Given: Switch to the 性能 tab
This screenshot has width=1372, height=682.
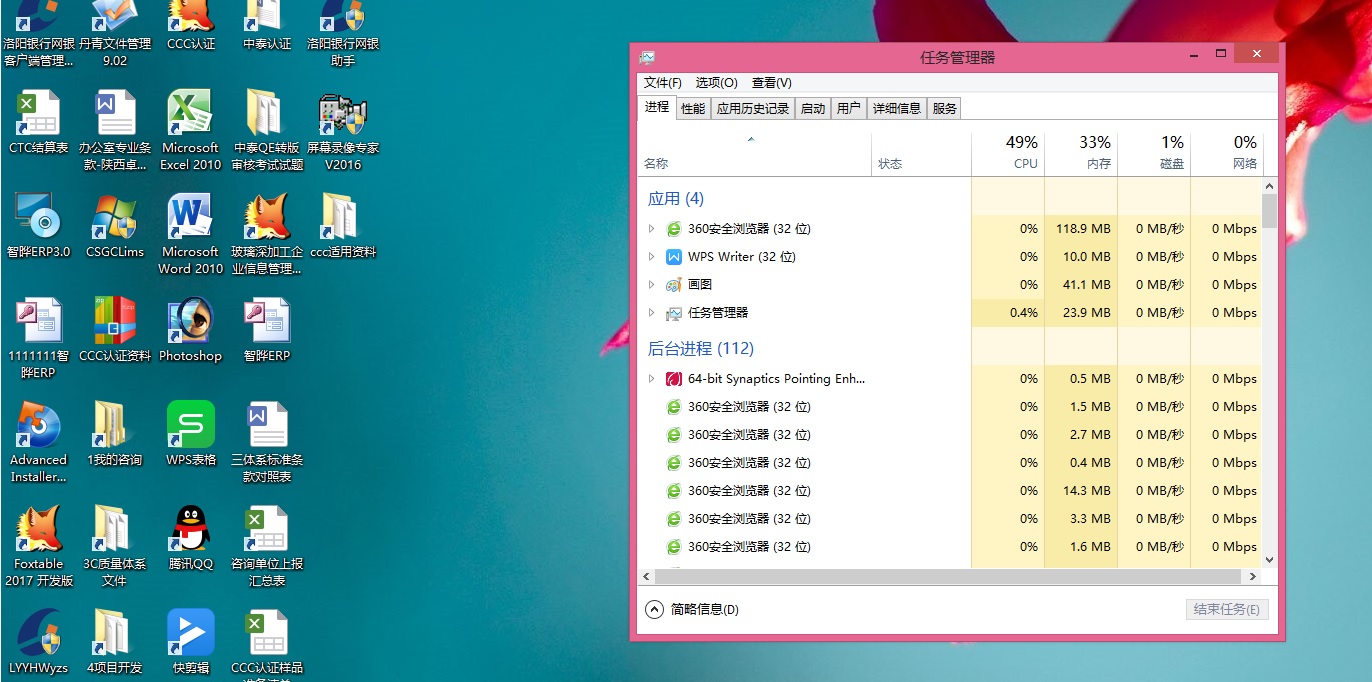Looking at the screenshot, I should click(x=693, y=108).
